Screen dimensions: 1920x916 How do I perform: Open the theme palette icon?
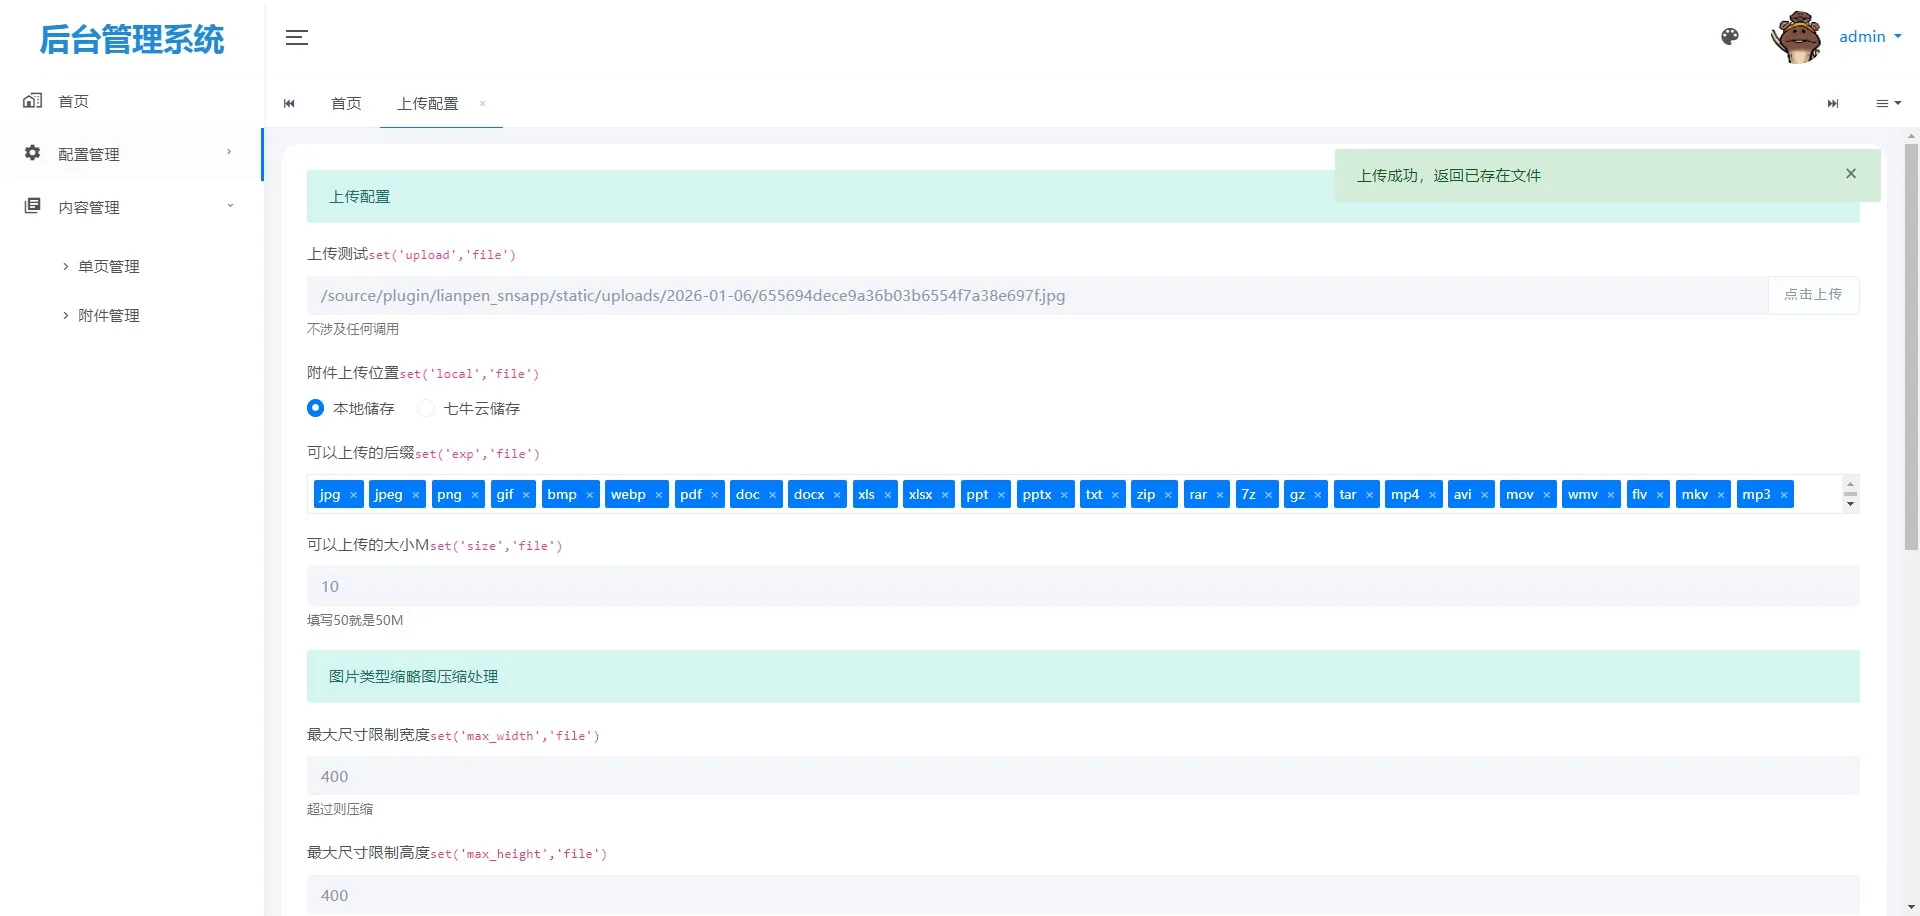(x=1729, y=37)
